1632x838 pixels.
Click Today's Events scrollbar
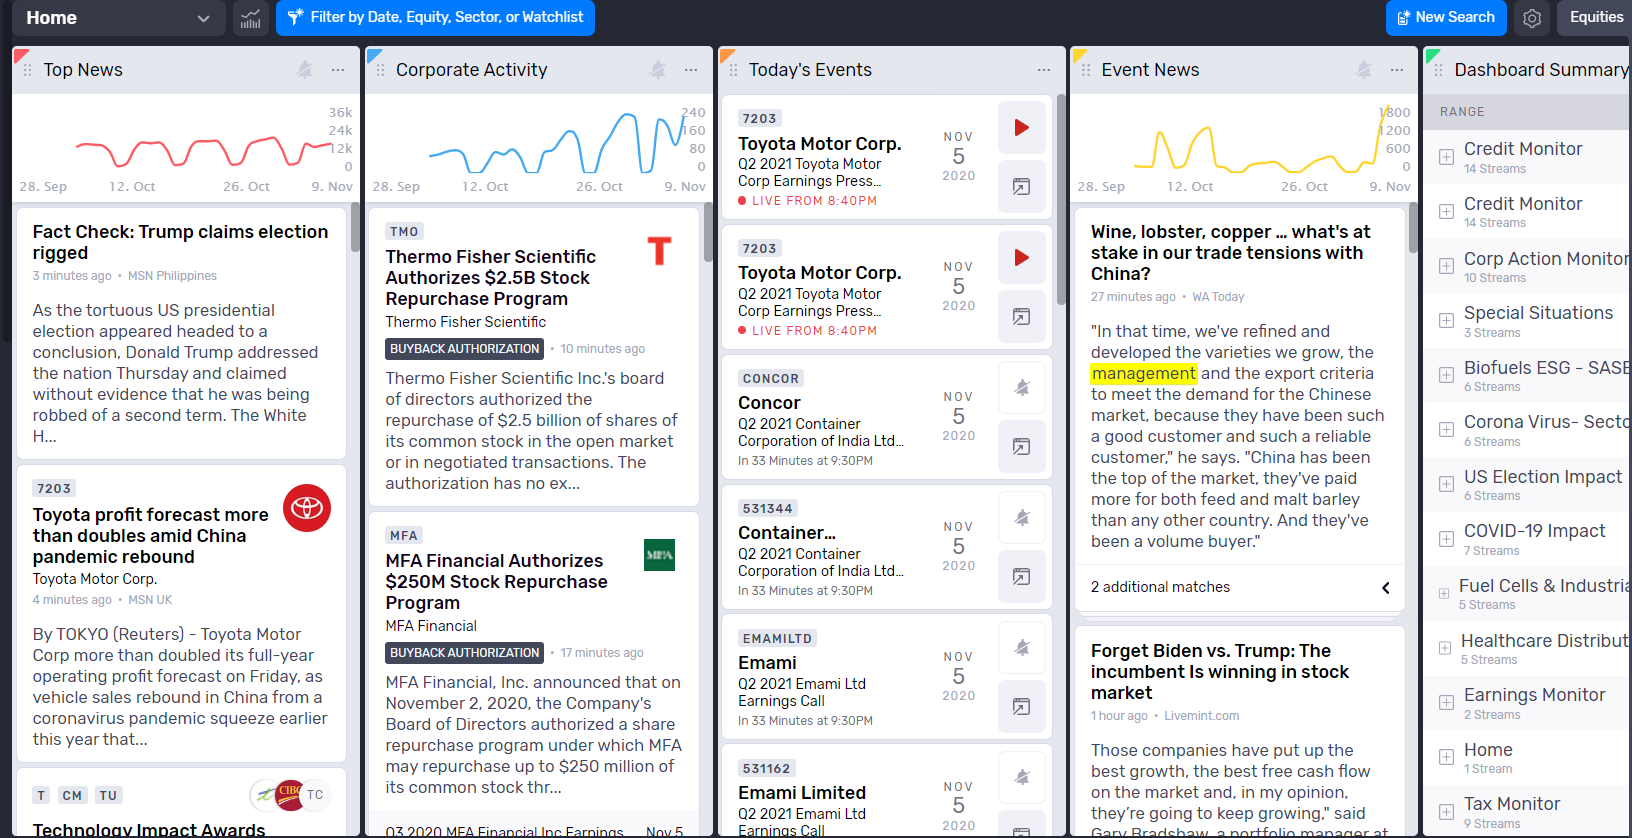coord(1061,200)
